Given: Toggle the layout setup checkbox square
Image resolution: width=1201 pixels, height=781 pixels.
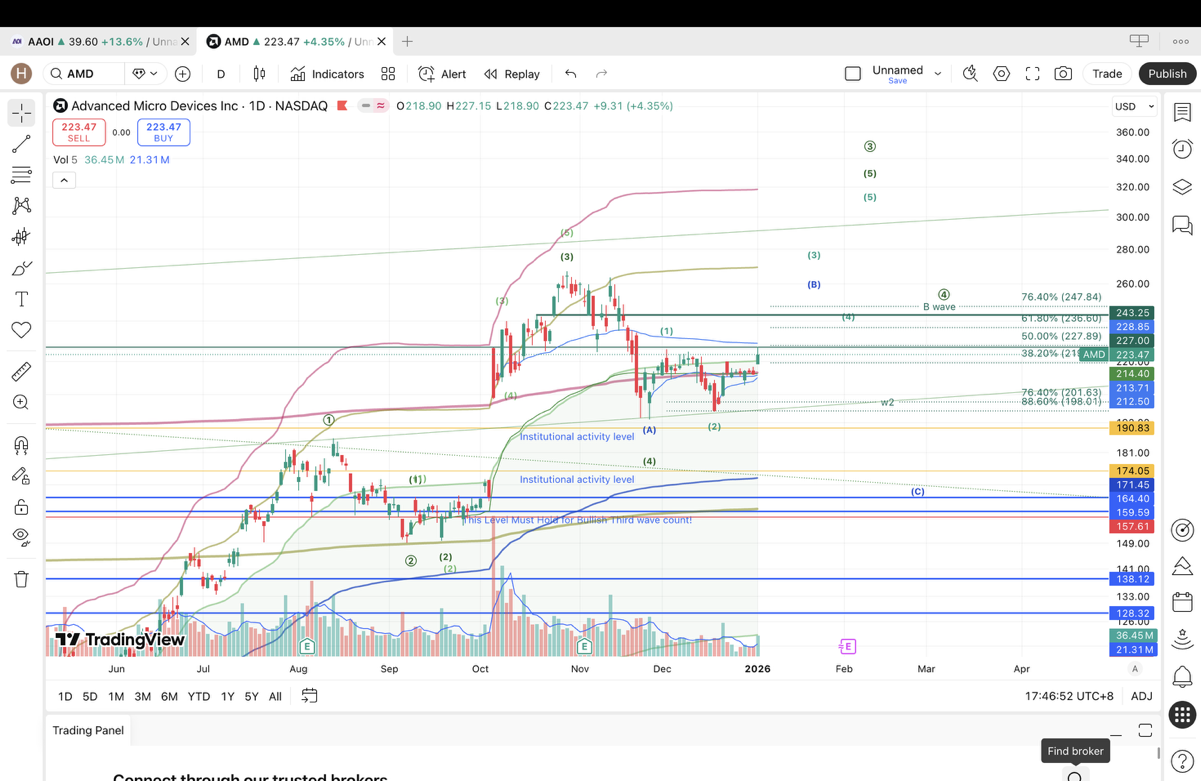Looking at the screenshot, I should 853,74.
